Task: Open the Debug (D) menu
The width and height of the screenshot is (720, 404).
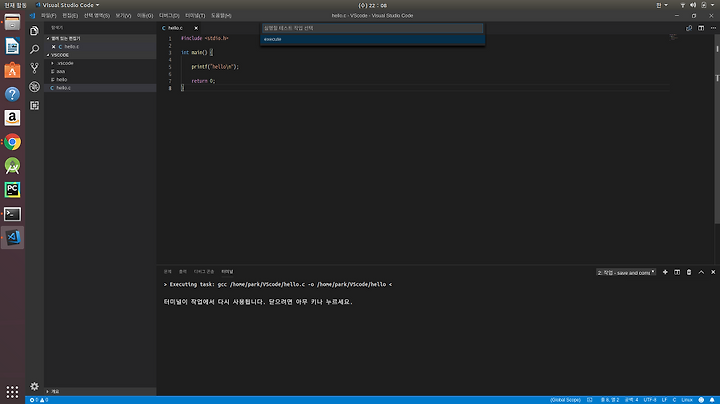Action: (x=169, y=16)
